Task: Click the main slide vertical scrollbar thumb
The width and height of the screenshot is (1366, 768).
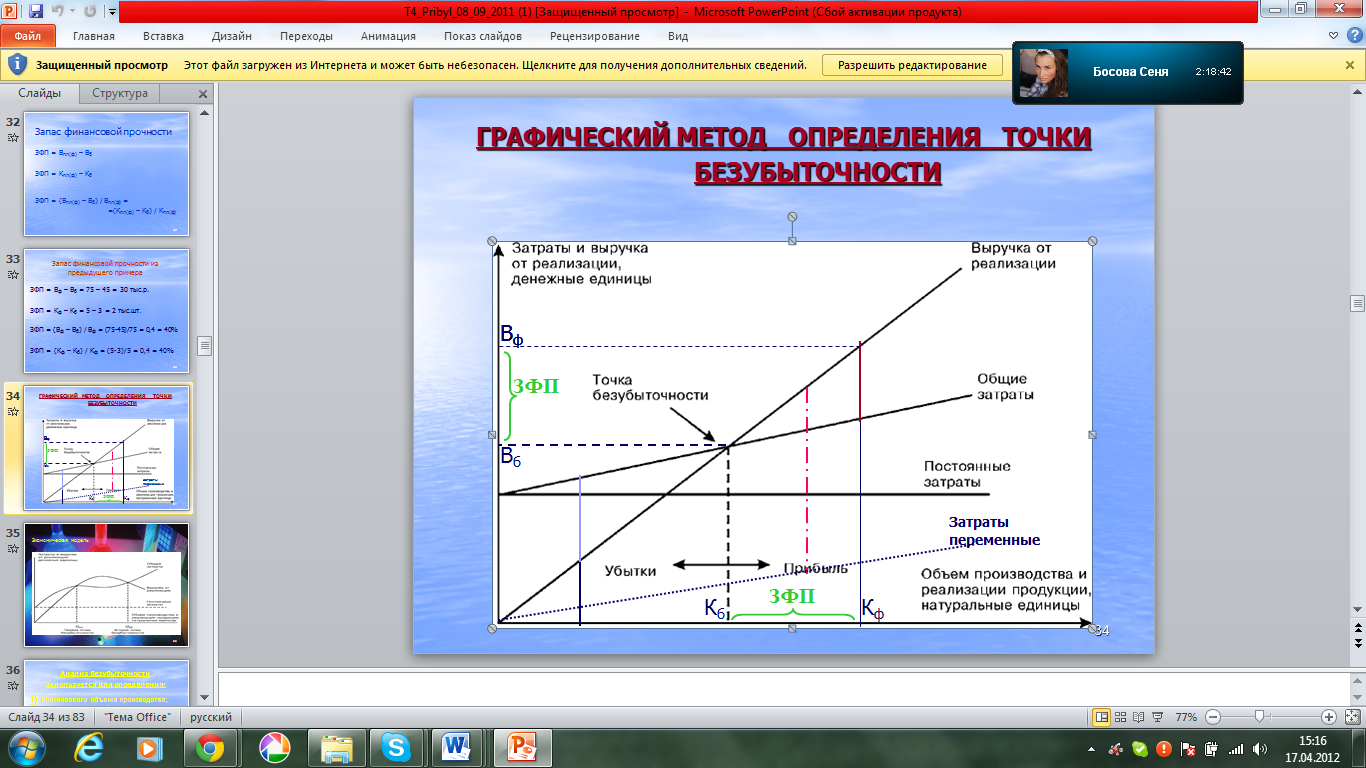Action: click(1358, 303)
